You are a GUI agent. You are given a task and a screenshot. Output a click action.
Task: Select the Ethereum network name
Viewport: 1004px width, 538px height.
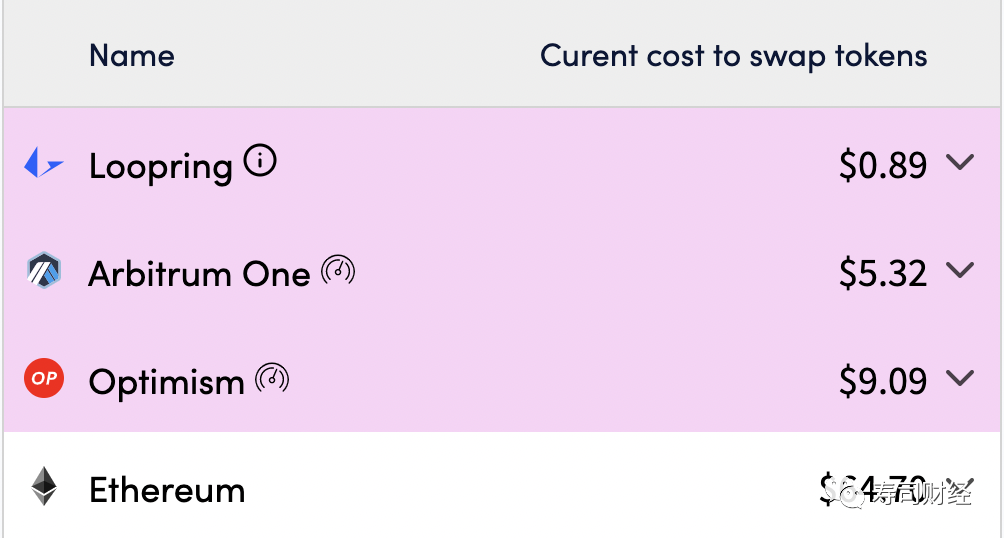[x=166, y=489]
